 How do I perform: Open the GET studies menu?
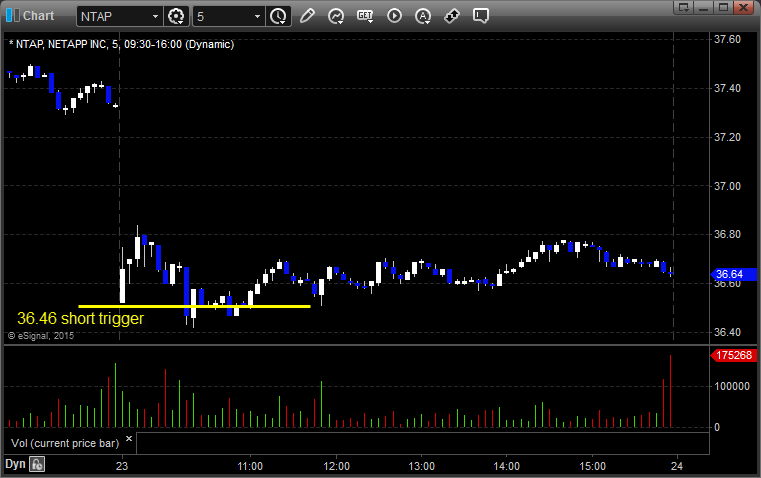click(365, 16)
